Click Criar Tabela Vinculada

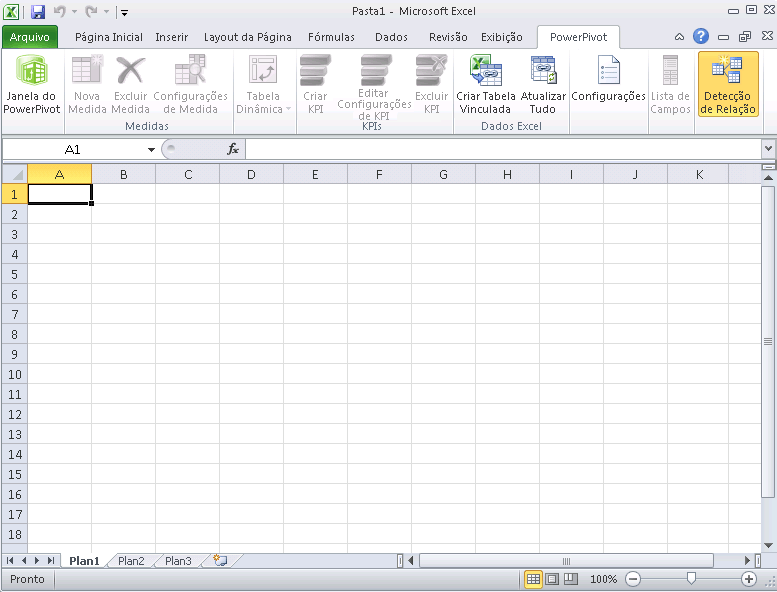pyautogui.click(x=486, y=84)
